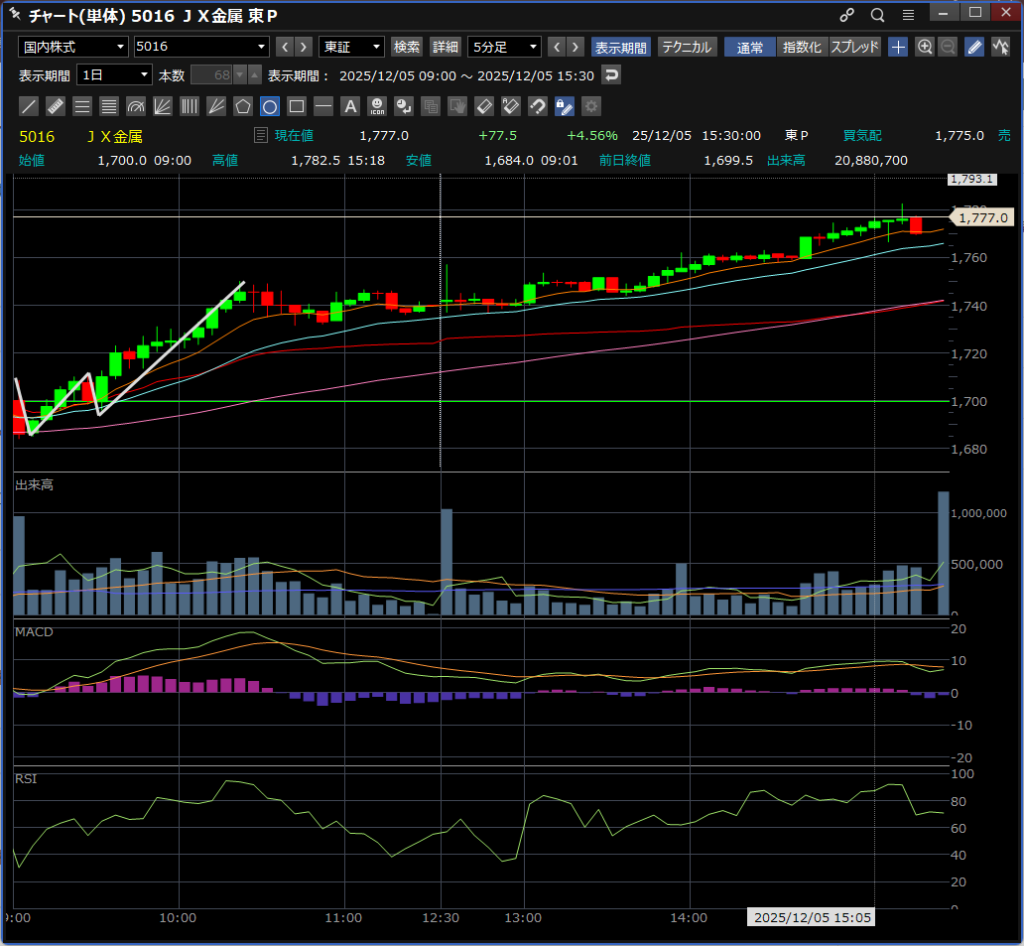Open the 国内株式 market type dropdown
This screenshot has width=1024, height=946.
(74, 47)
